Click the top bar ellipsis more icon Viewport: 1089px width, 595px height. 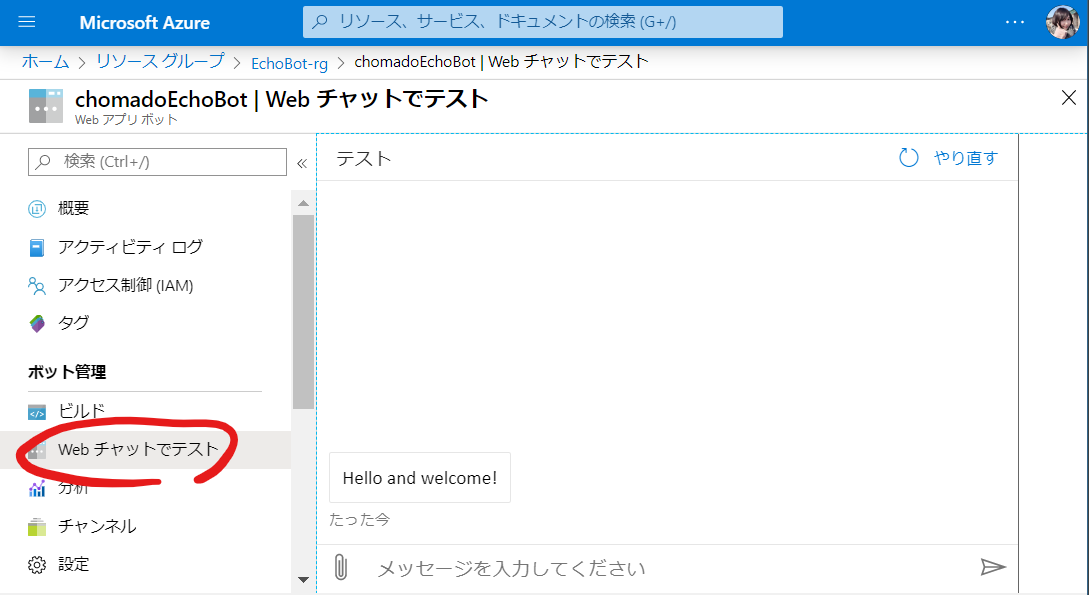tap(1015, 22)
